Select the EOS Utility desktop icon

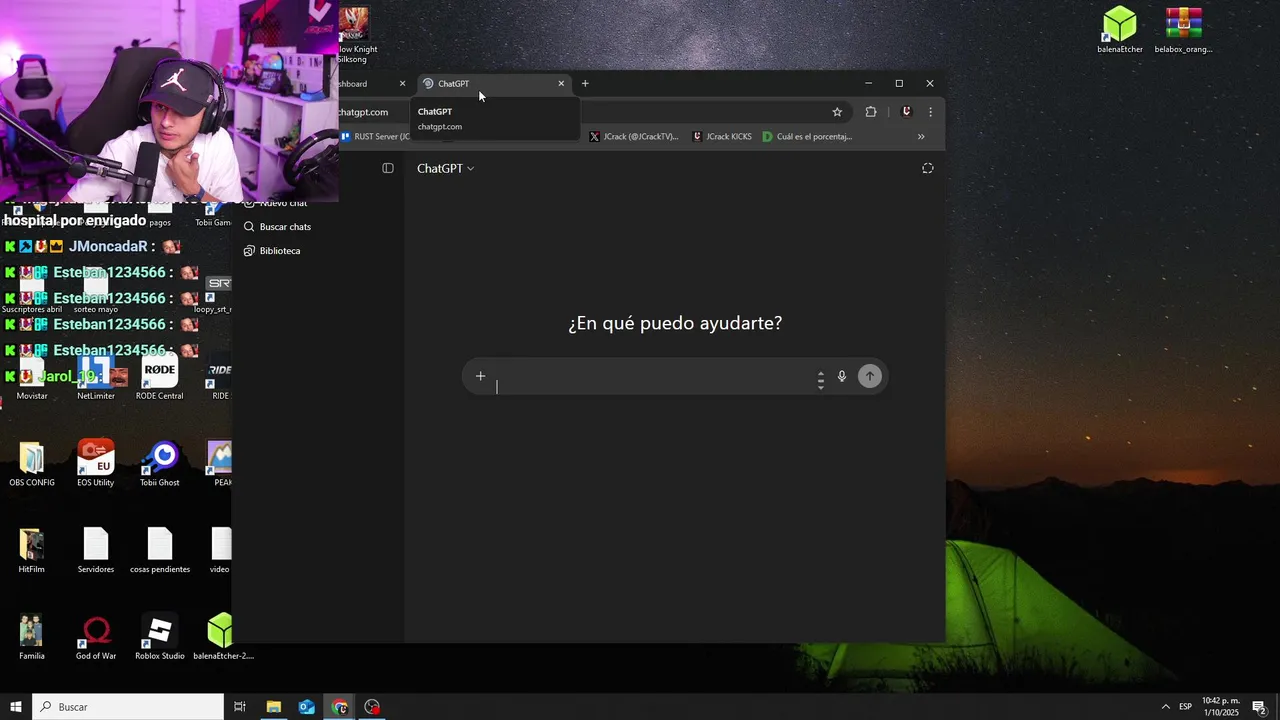coord(96,464)
